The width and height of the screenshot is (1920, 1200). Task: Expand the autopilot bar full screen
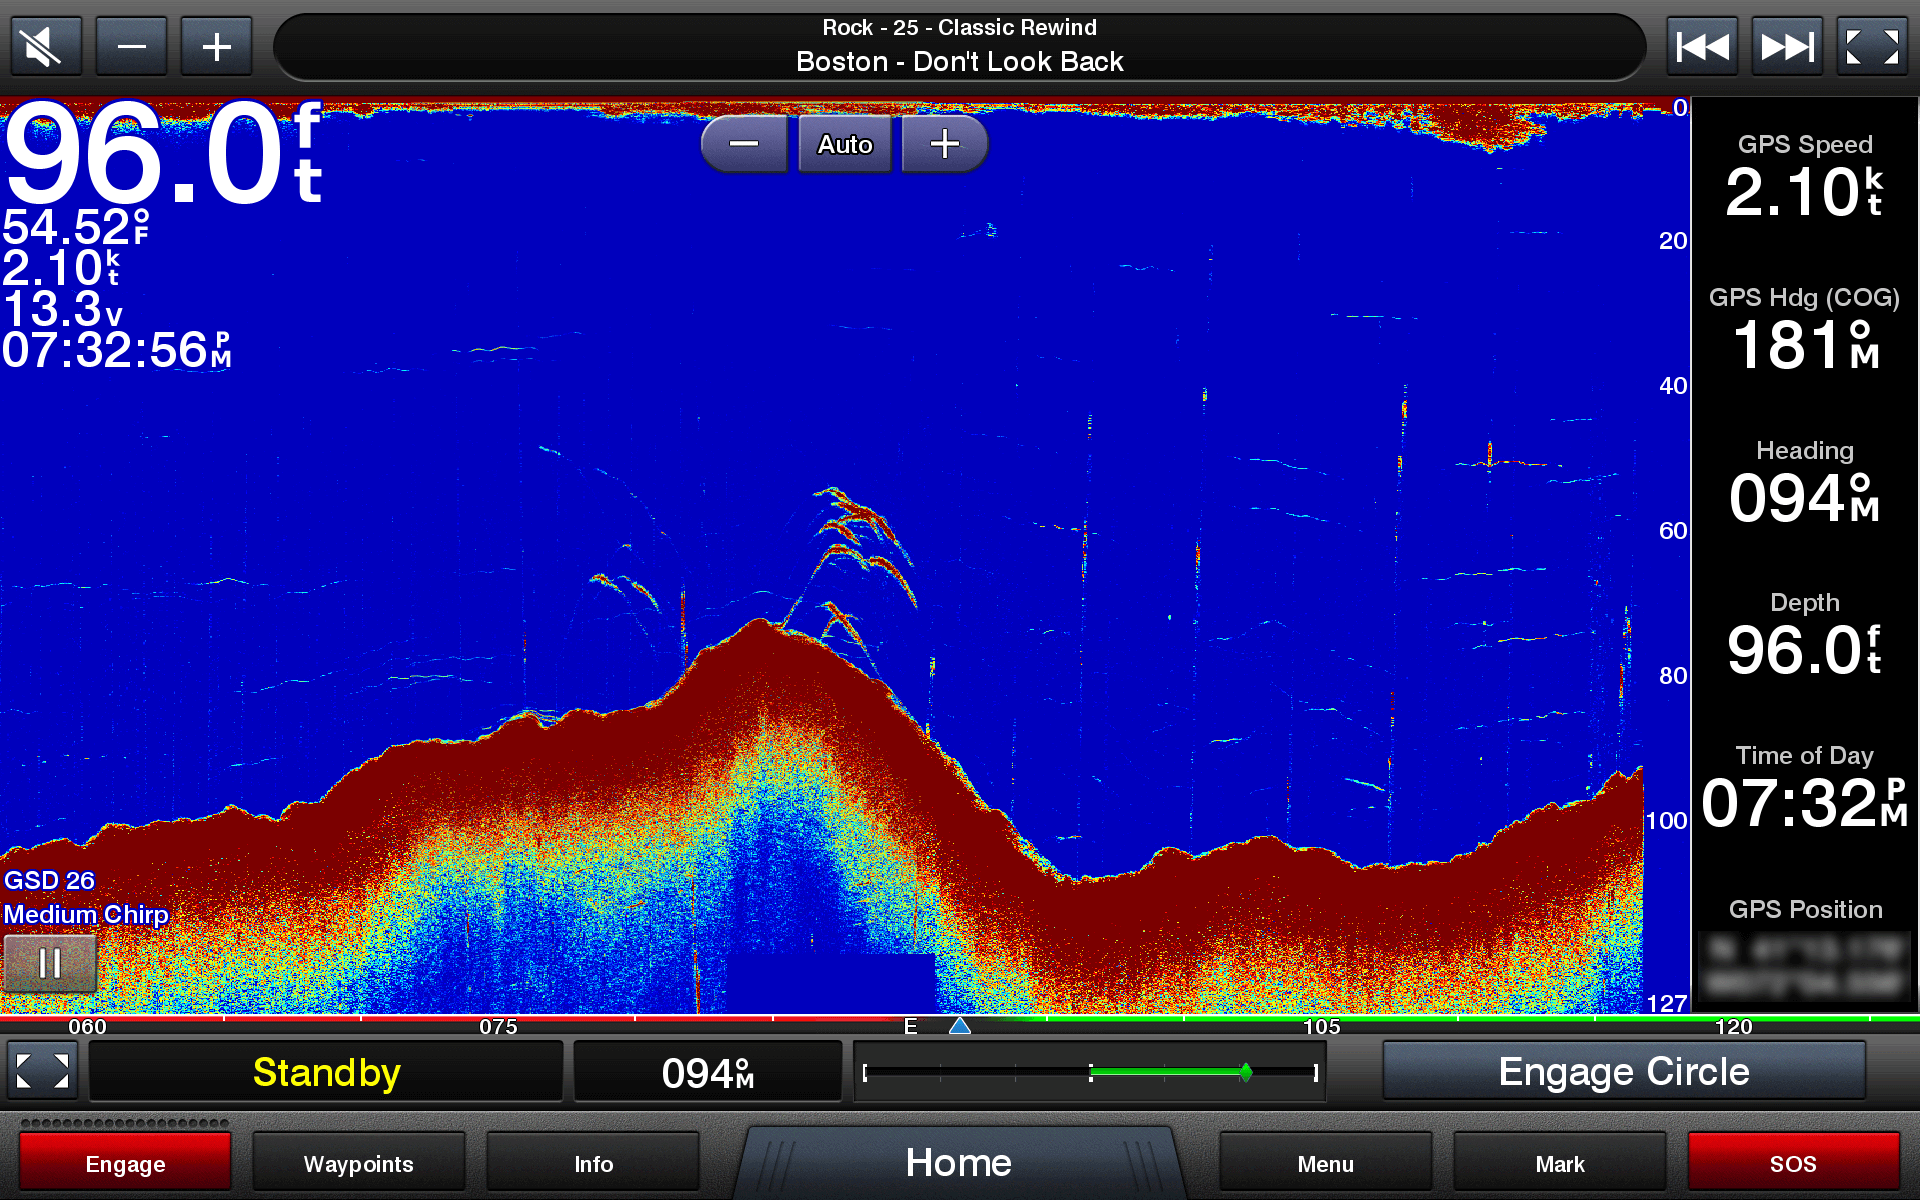tap(43, 1071)
